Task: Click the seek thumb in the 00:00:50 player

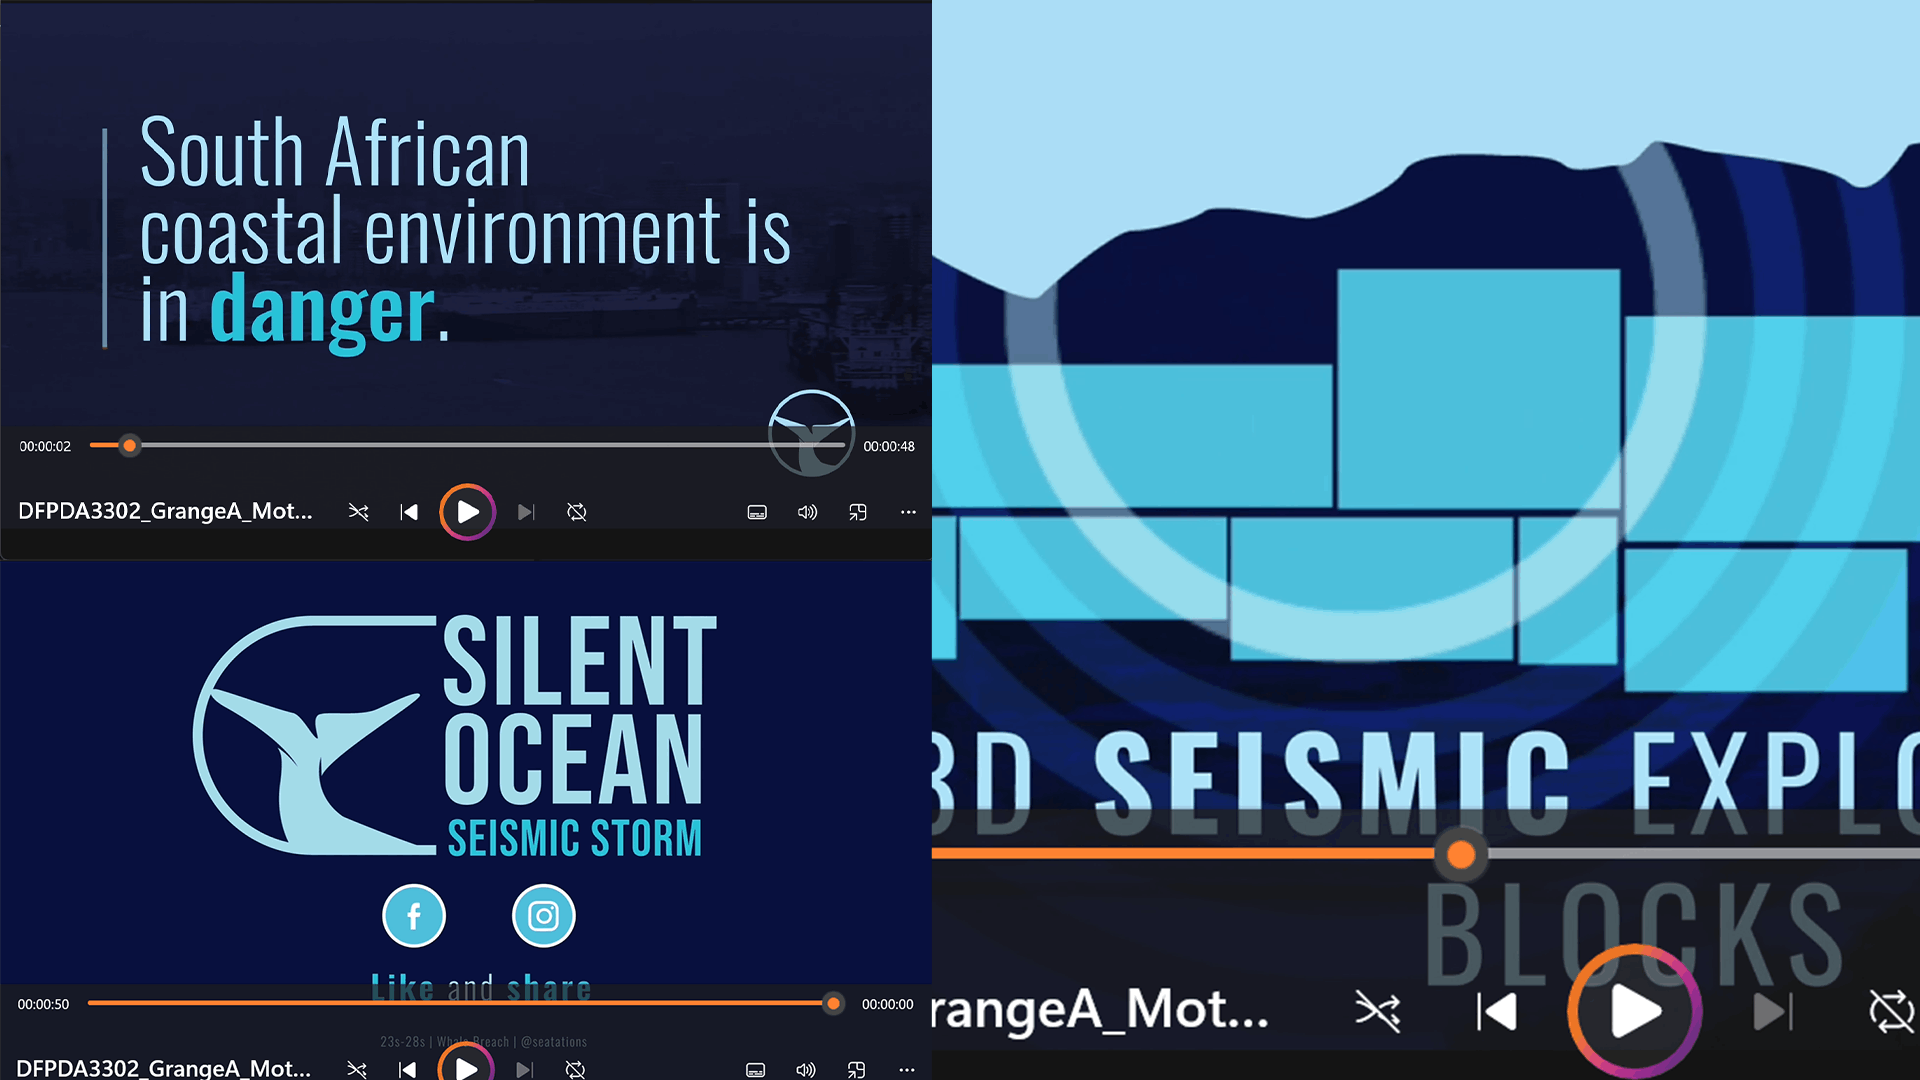Action: coord(833,1003)
